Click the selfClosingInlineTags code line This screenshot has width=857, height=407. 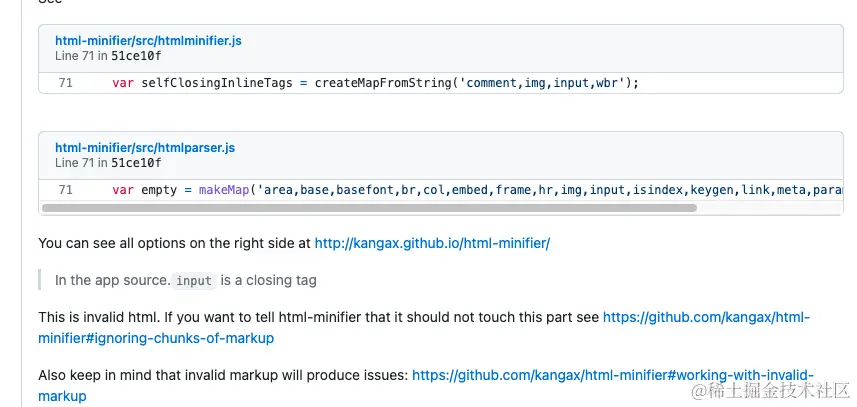(375, 83)
